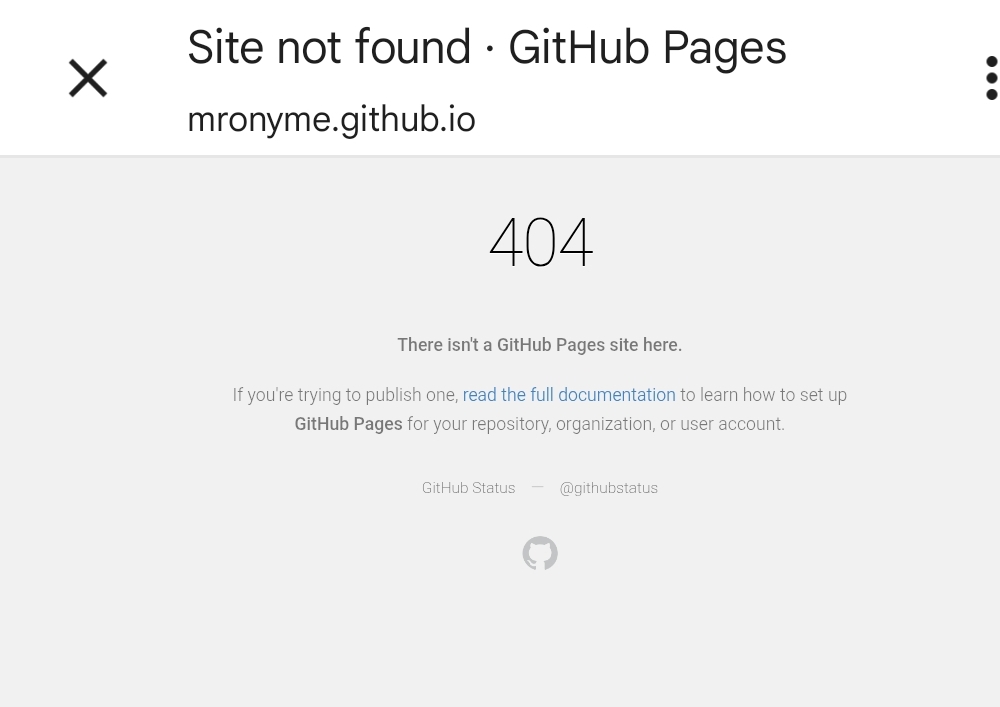Click 'There isn't a GitHub Pages site here.'
Screen dimensions: 1000x707
pos(540,345)
